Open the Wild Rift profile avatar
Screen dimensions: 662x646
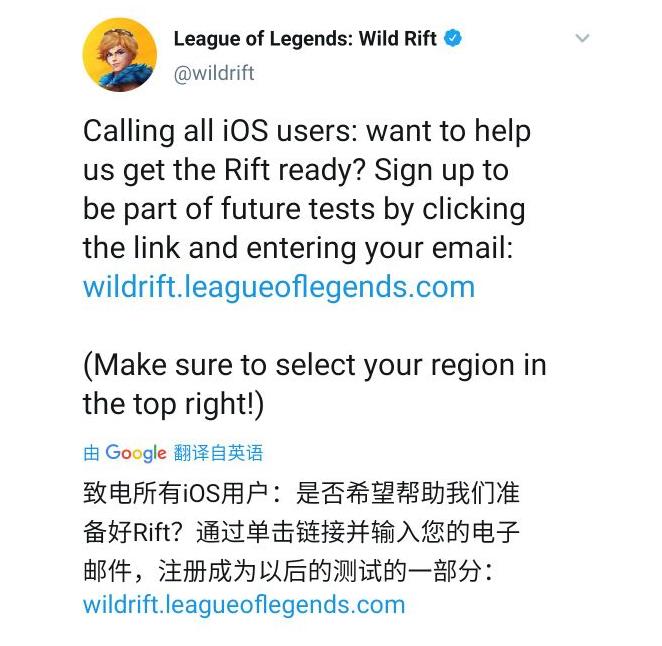click(120, 55)
